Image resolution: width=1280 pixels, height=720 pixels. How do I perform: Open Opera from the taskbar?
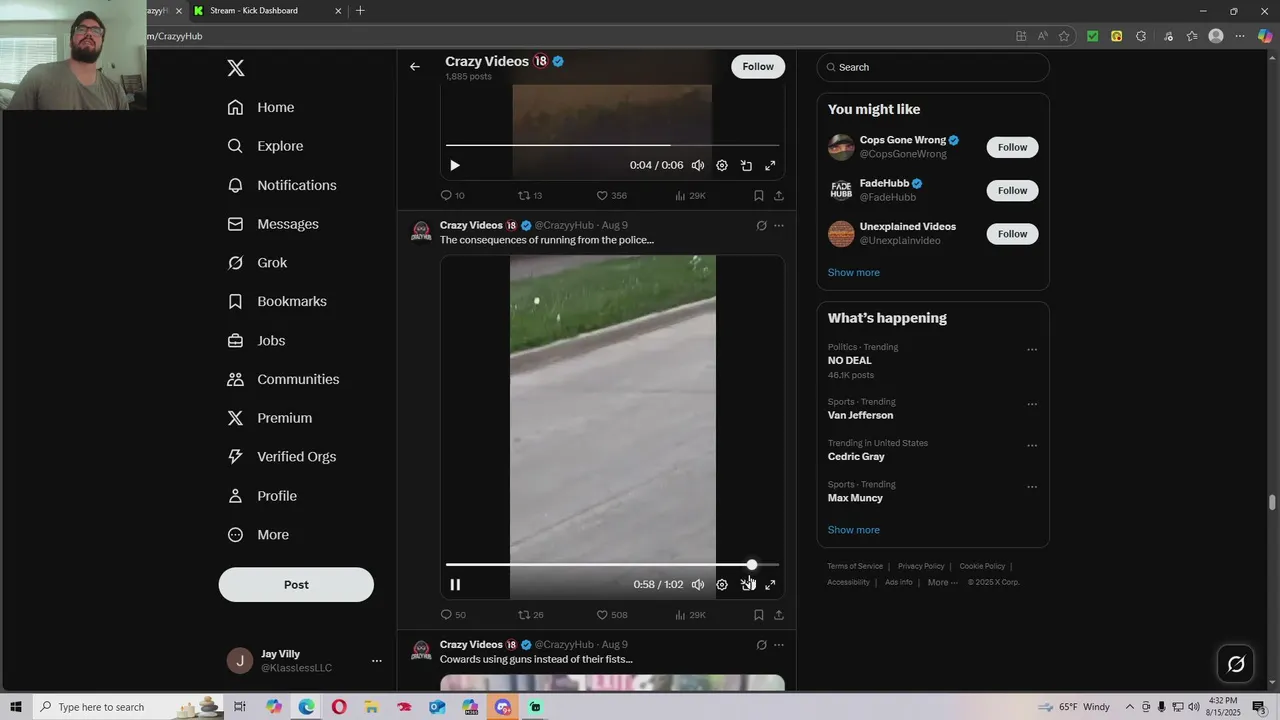(x=339, y=707)
